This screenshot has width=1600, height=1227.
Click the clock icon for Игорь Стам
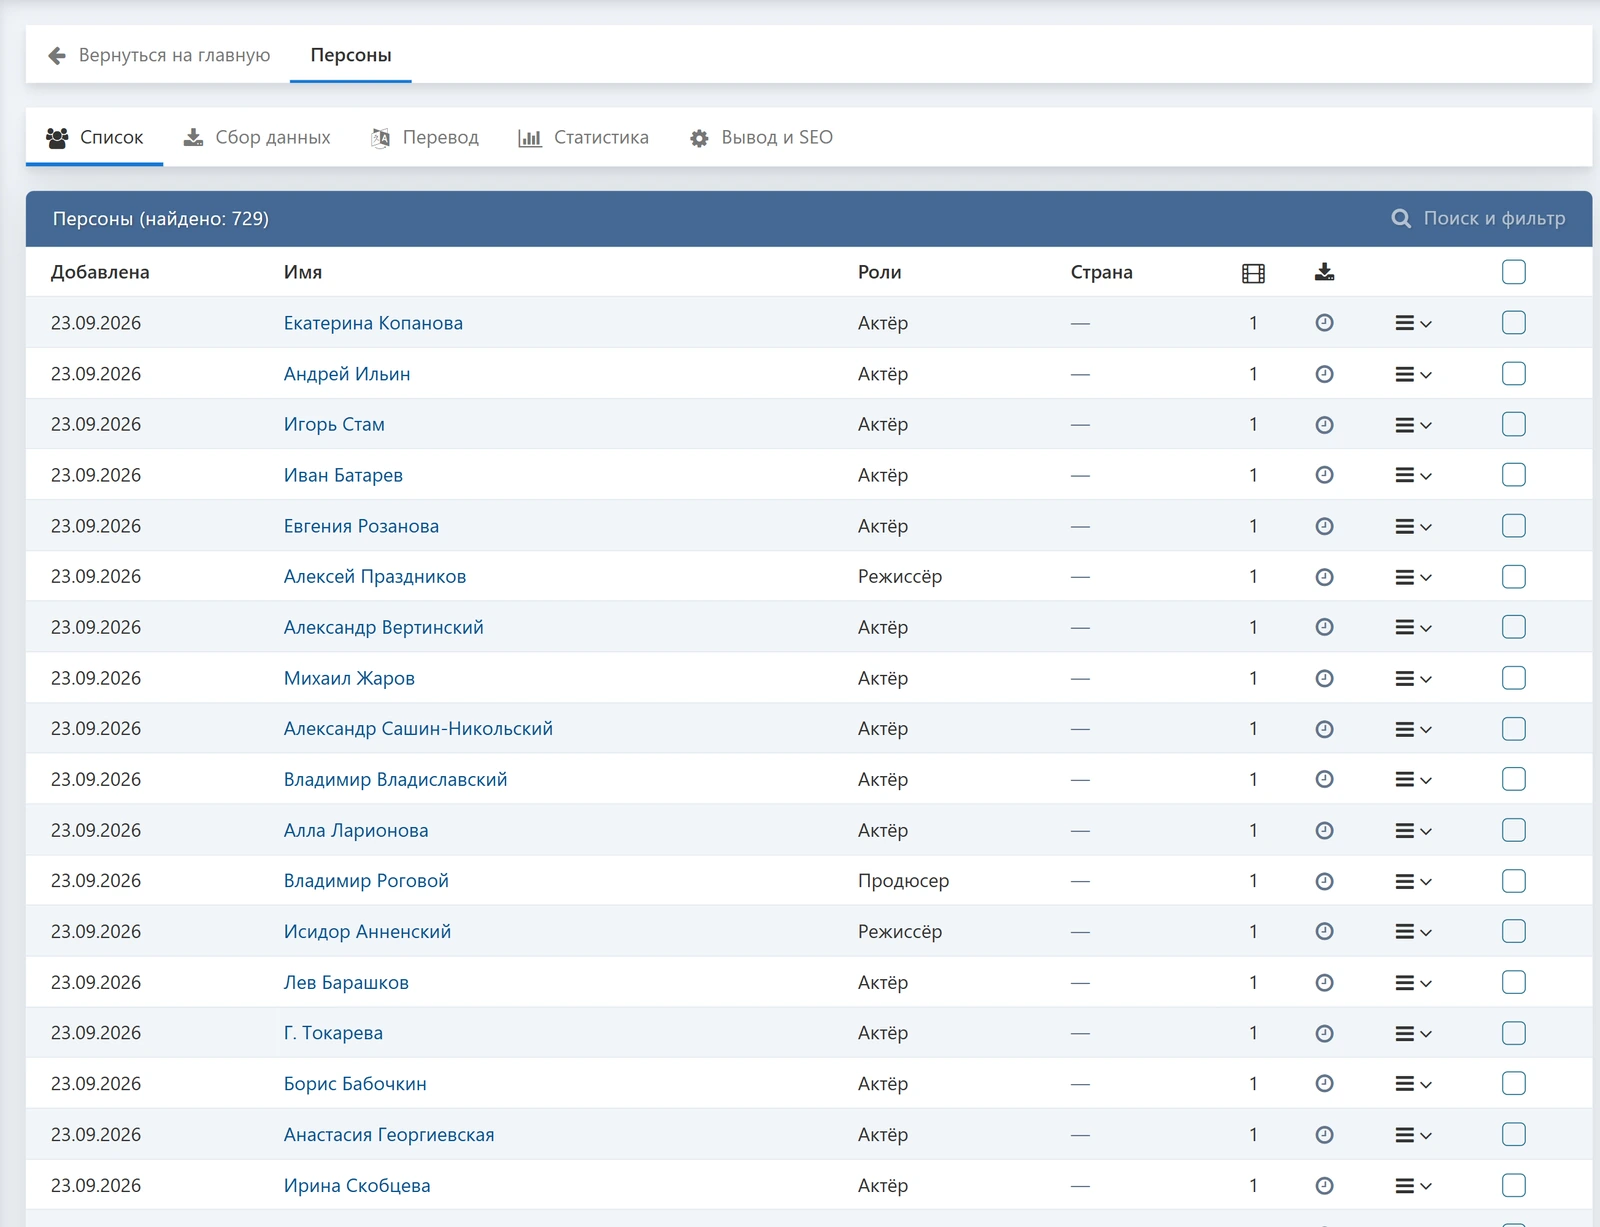pyautogui.click(x=1324, y=425)
